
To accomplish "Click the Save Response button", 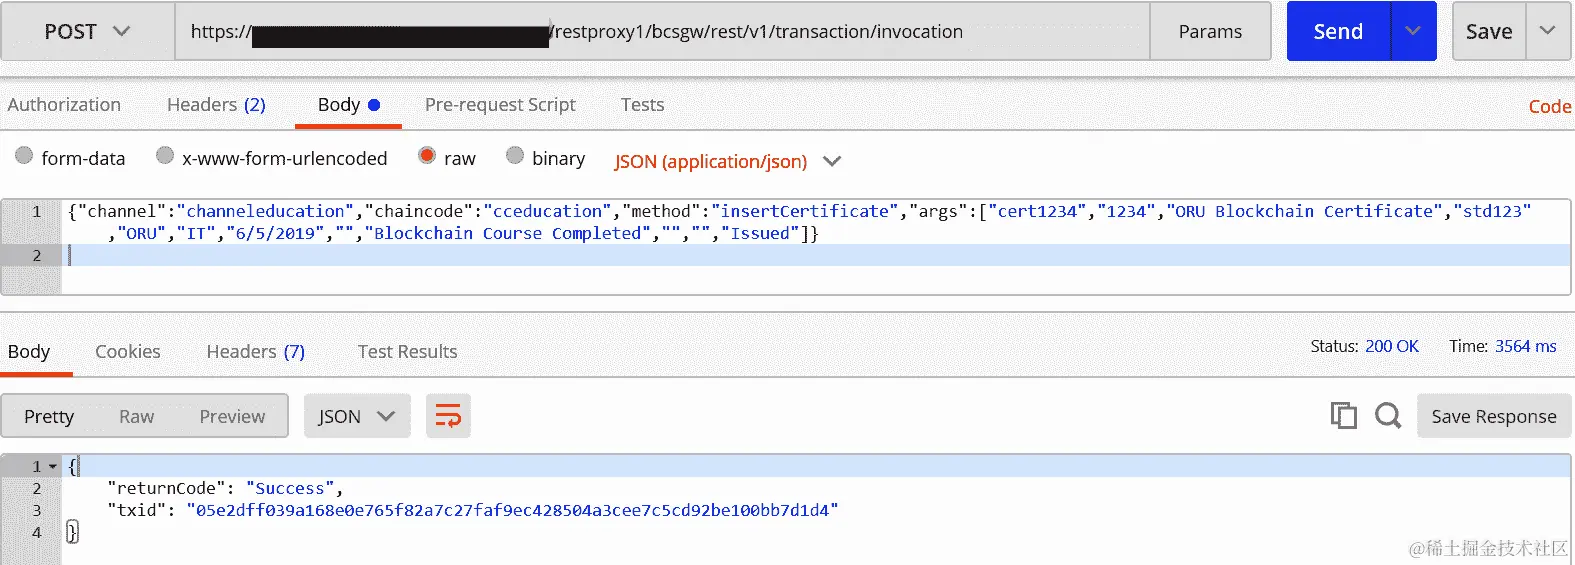I will coord(1494,416).
